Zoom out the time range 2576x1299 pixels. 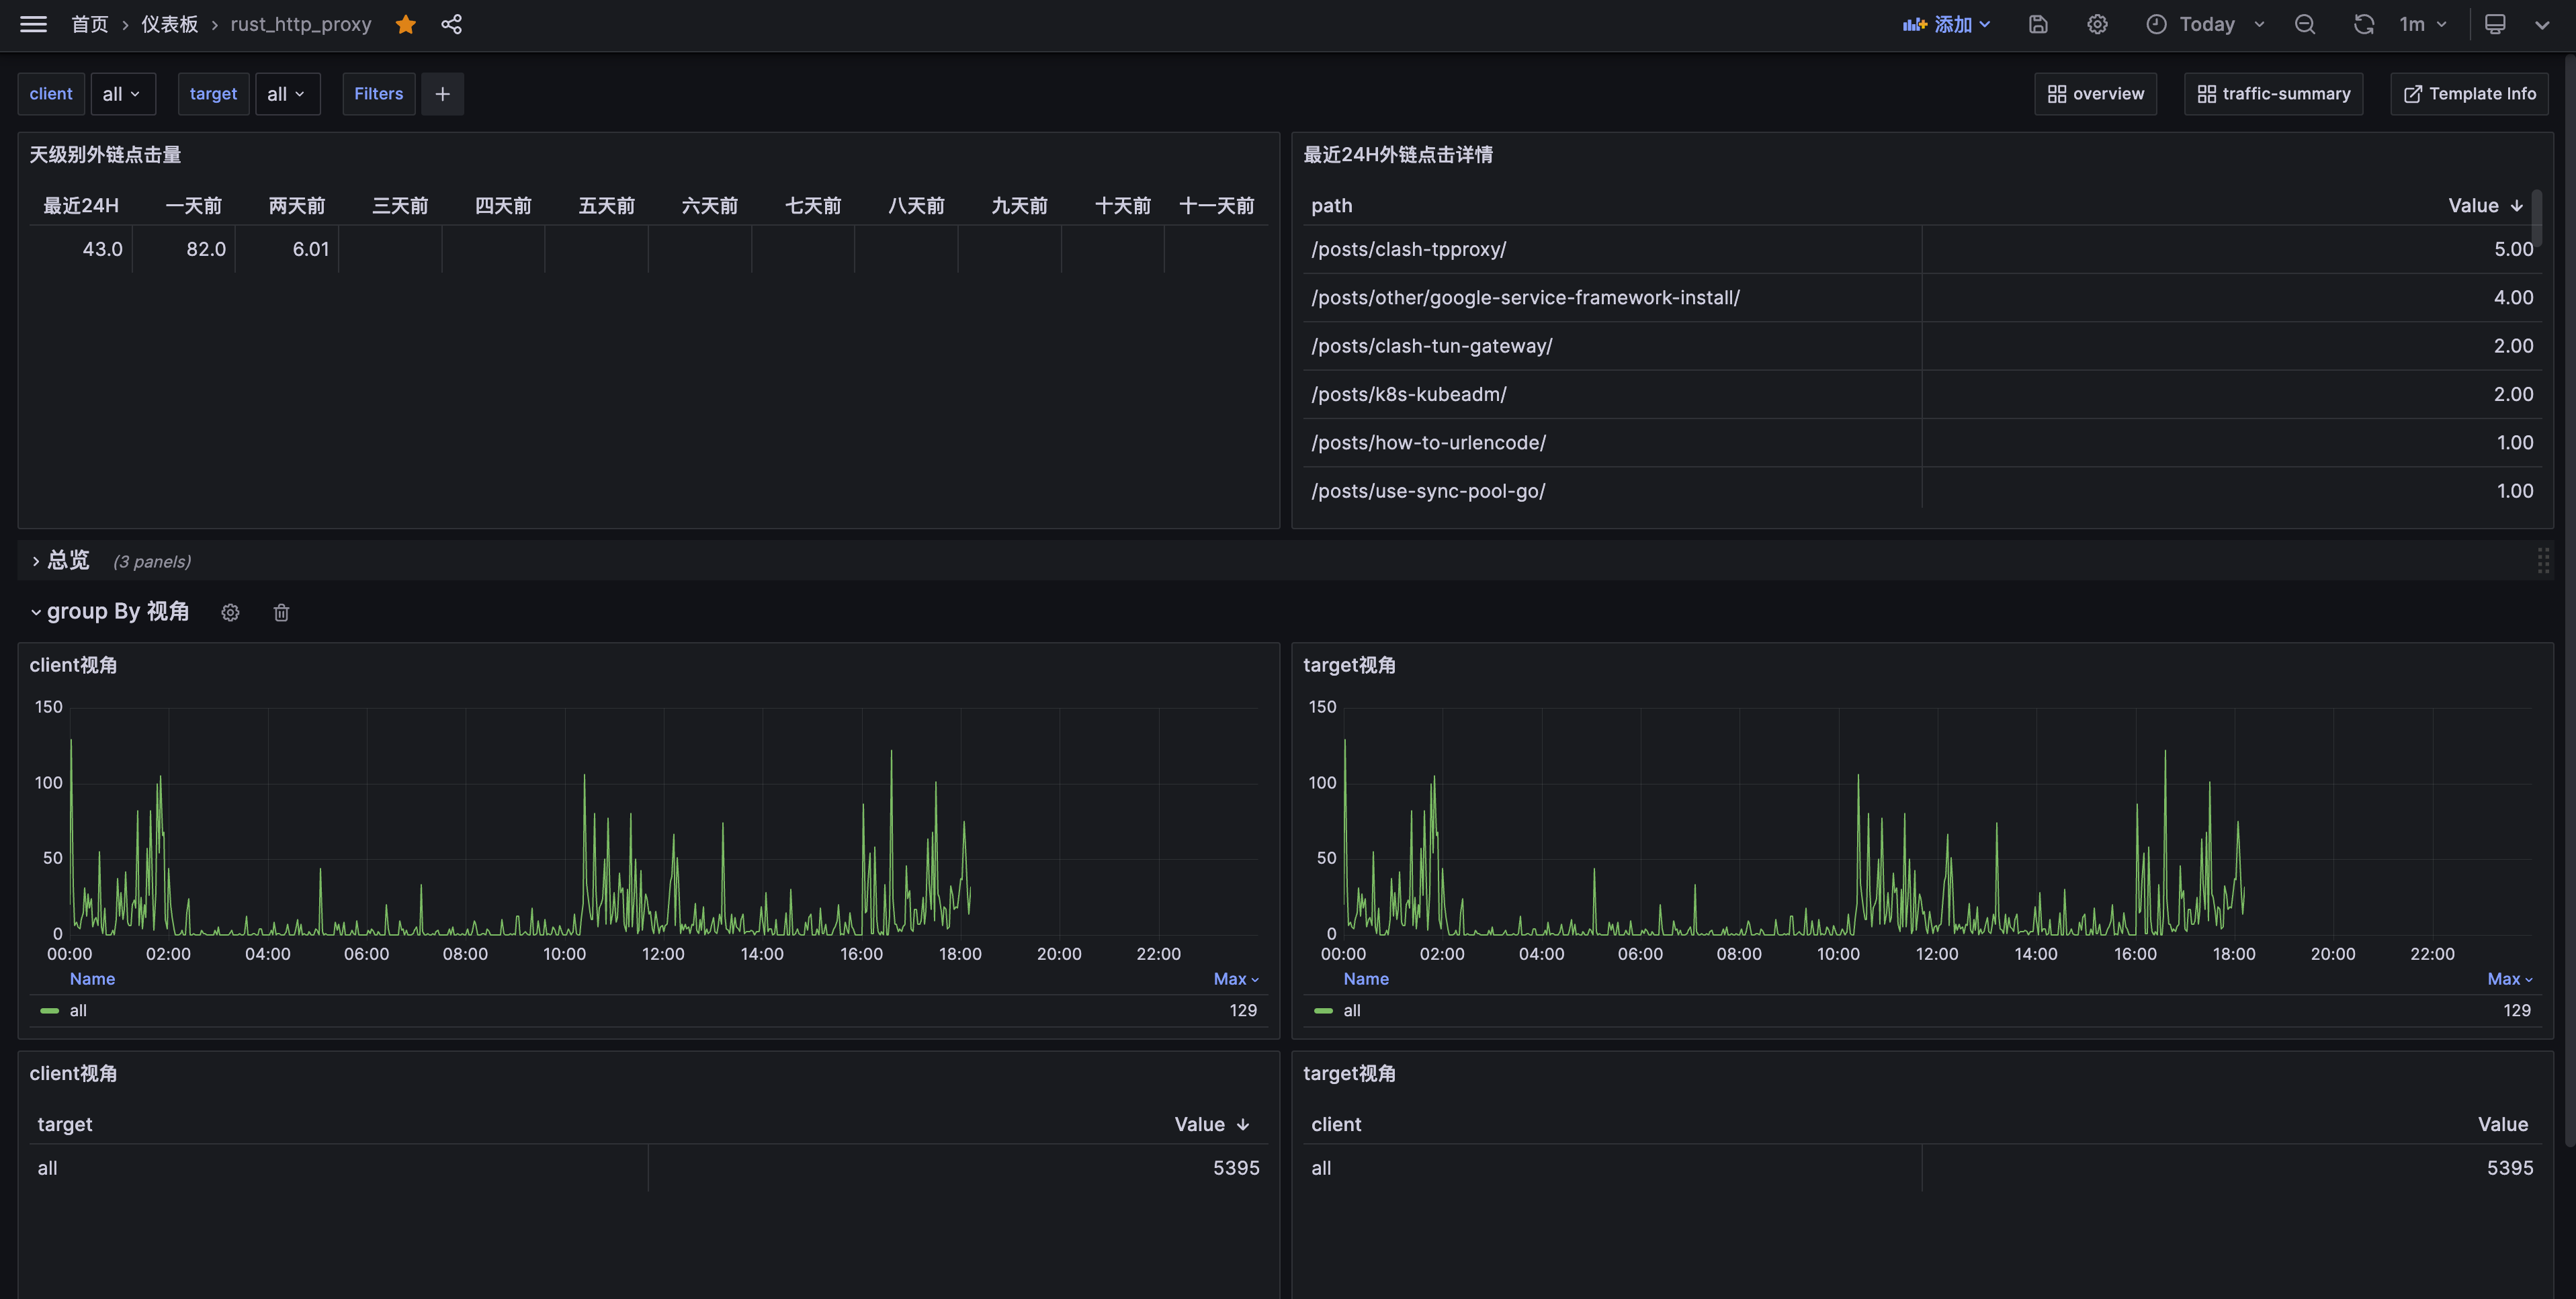(2305, 24)
